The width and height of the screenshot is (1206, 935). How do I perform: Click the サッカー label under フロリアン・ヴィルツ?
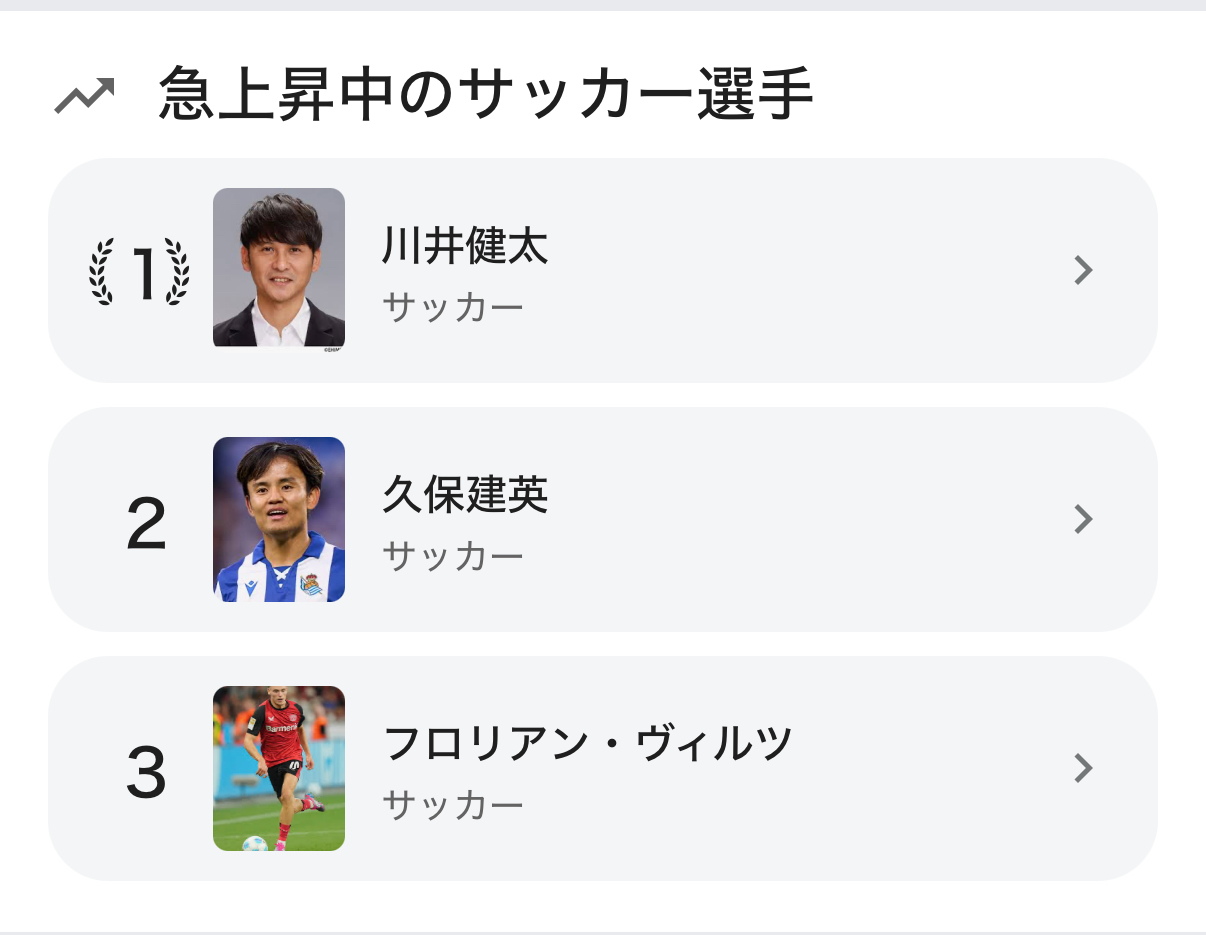[453, 805]
